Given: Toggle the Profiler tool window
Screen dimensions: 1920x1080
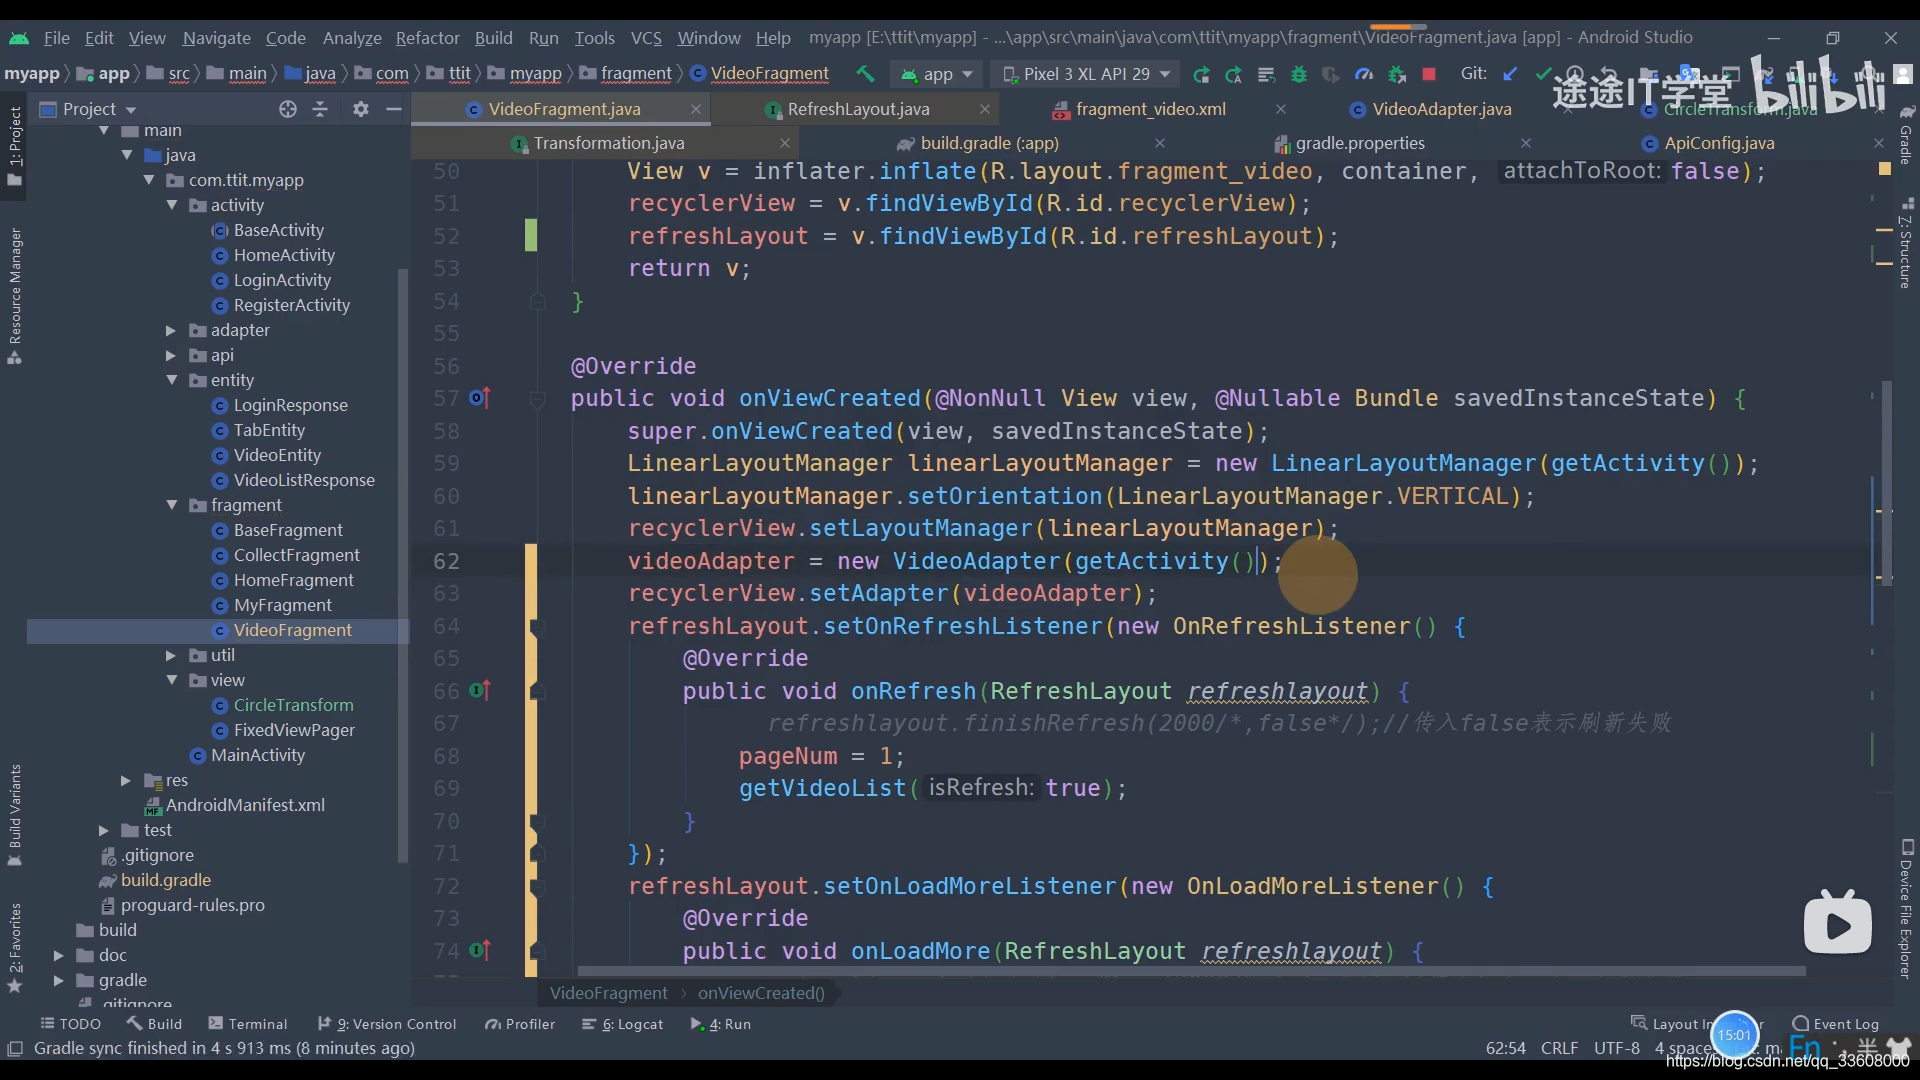Looking at the screenshot, I should click(x=520, y=1024).
